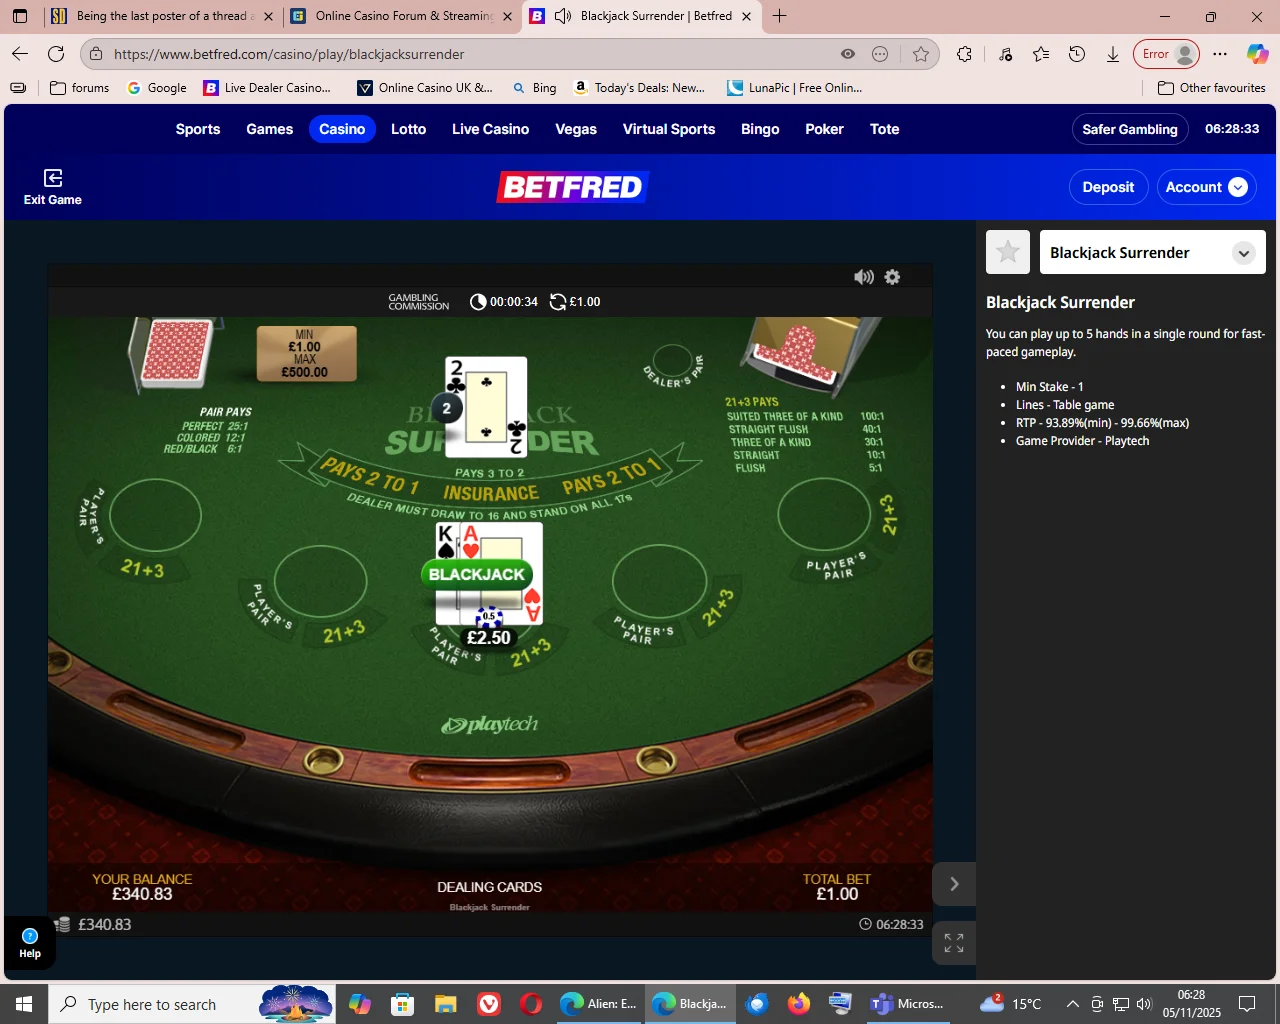Open the Bing bookmark
This screenshot has width=1280, height=1024.
coord(534,88)
